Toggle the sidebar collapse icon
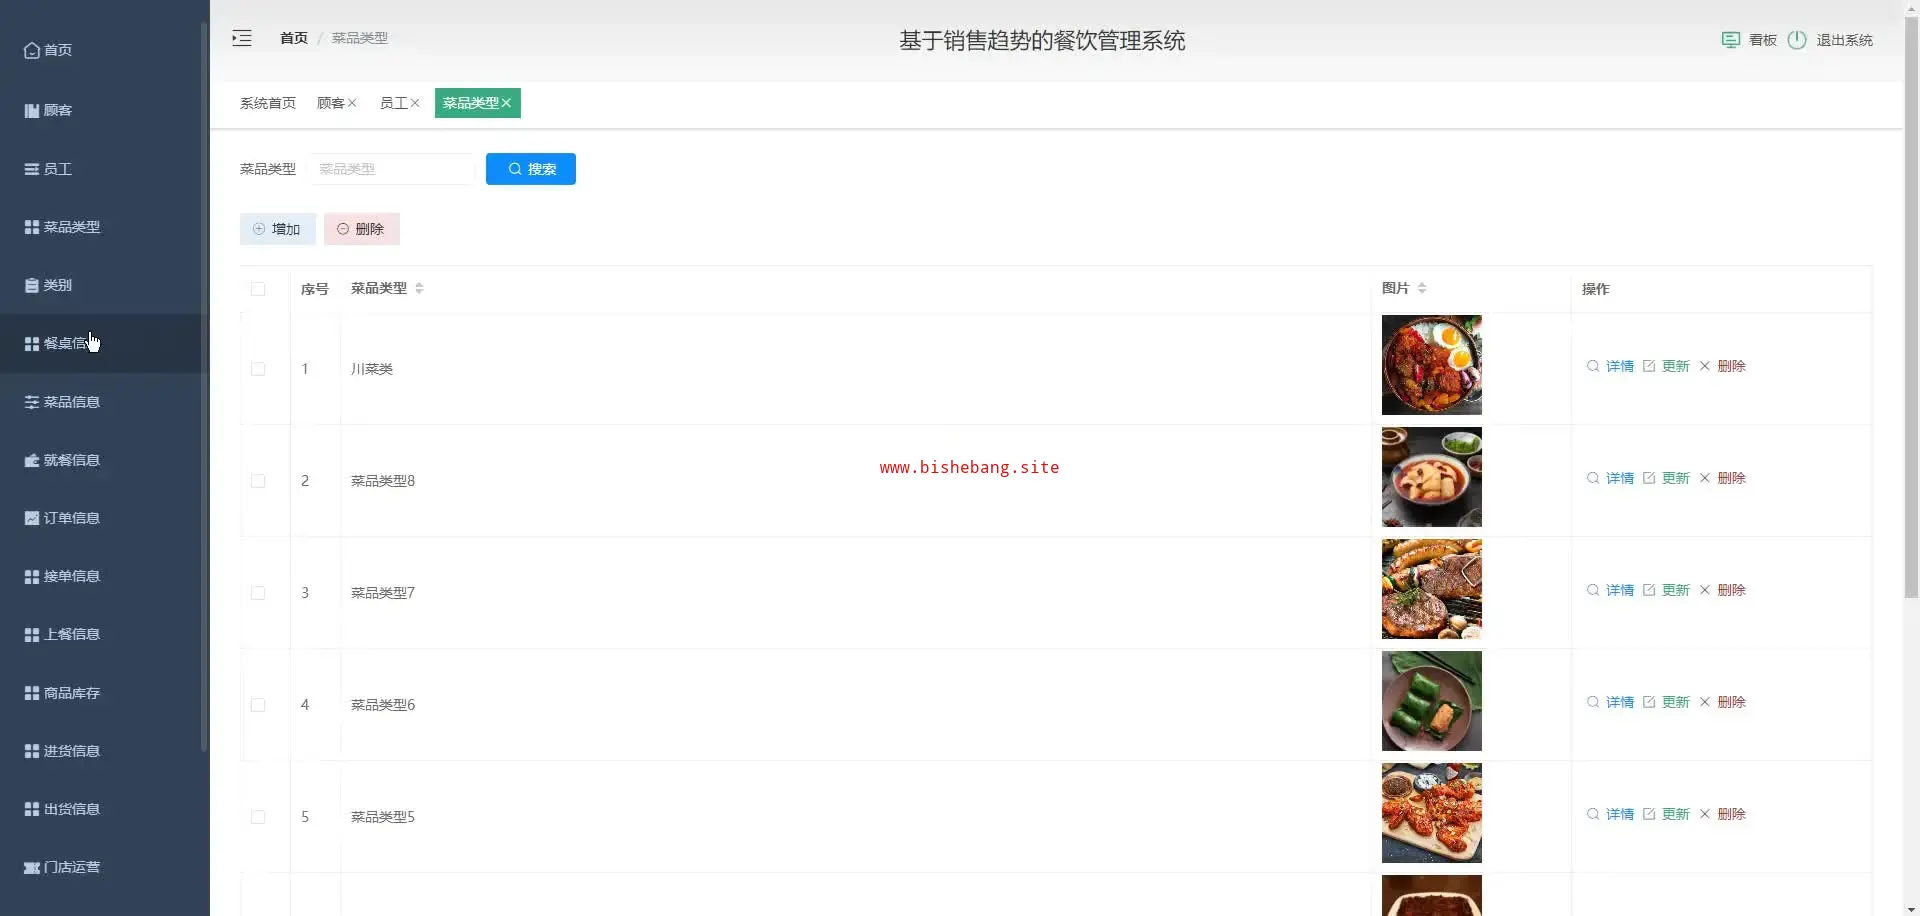Image resolution: width=1920 pixels, height=916 pixels. click(x=242, y=38)
